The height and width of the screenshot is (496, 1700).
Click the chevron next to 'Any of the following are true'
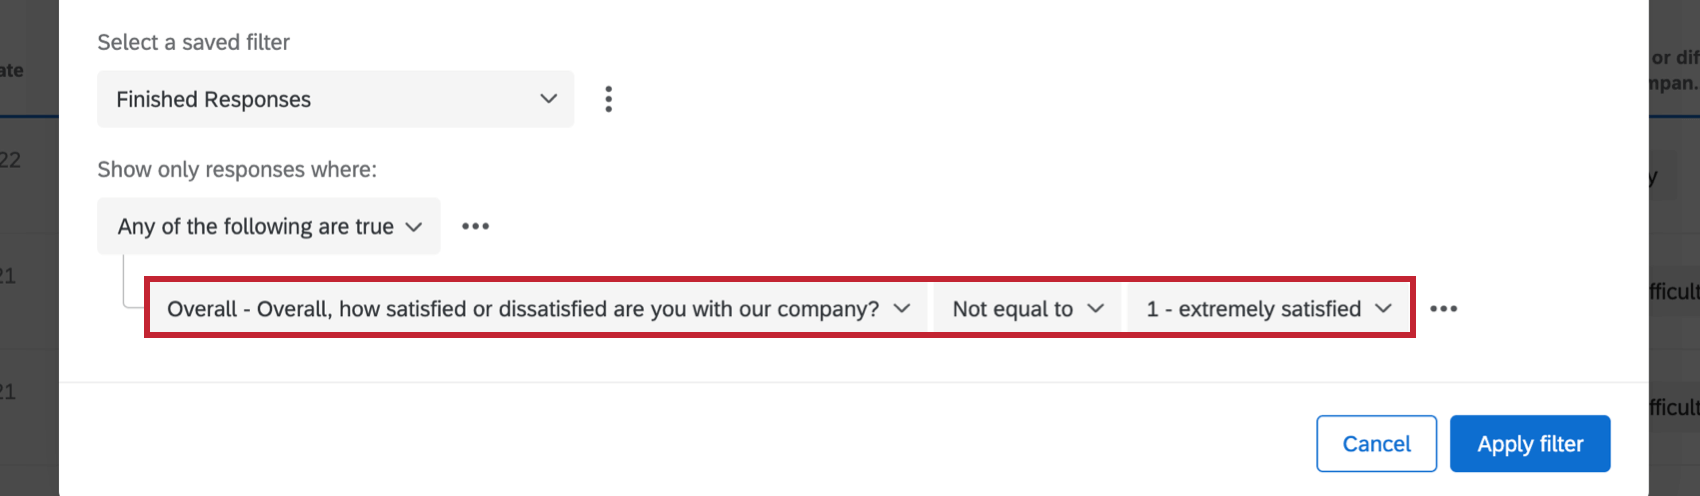pyautogui.click(x=414, y=227)
